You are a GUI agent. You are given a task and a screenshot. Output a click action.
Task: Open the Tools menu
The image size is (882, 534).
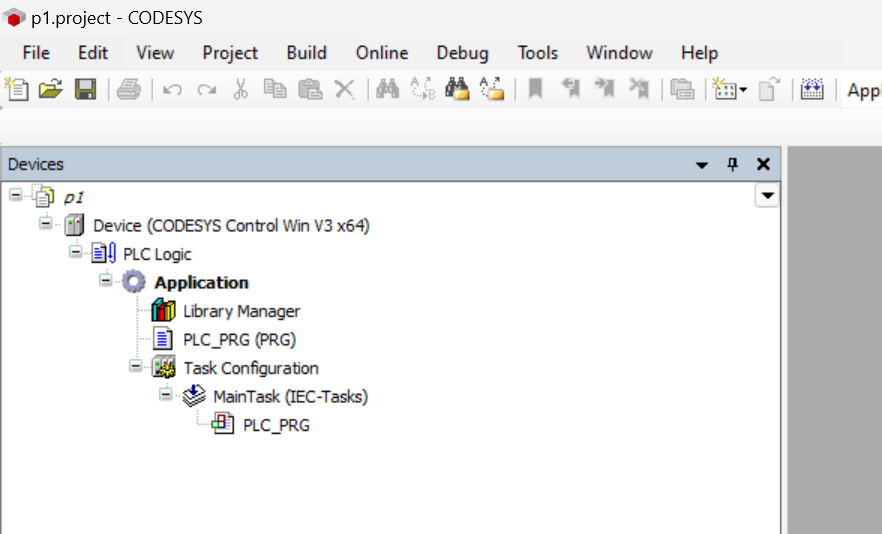(538, 53)
